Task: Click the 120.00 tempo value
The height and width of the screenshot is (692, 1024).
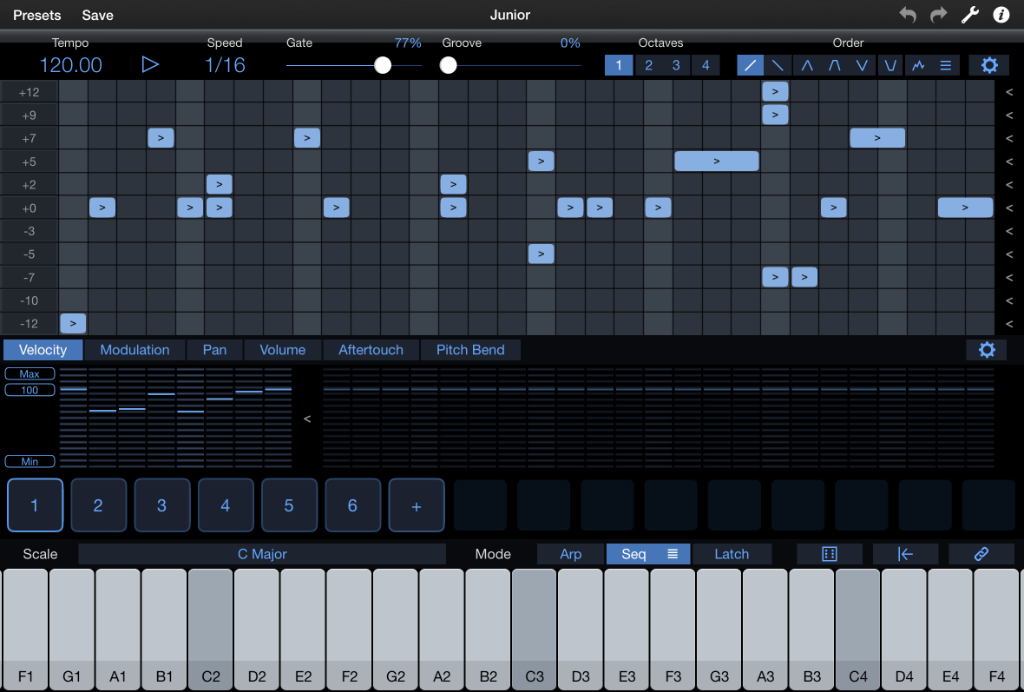Action: point(71,65)
